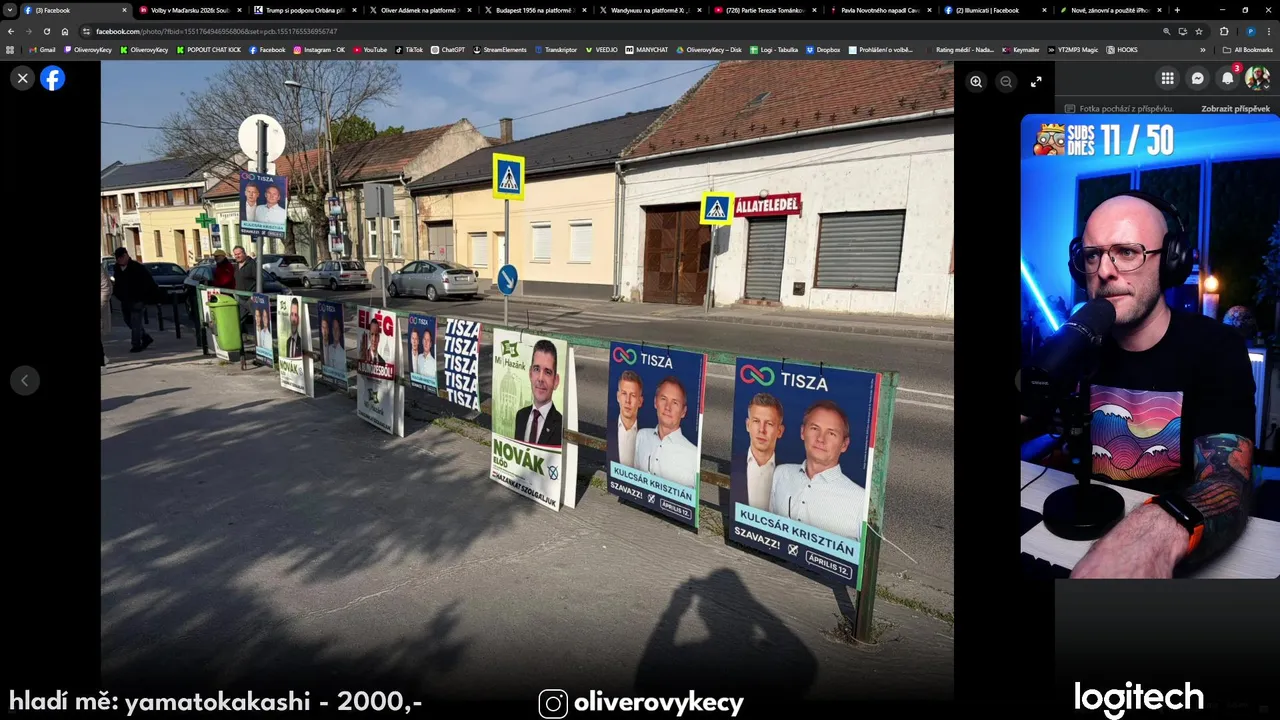Open the Dropbox bookmark

pos(823,49)
